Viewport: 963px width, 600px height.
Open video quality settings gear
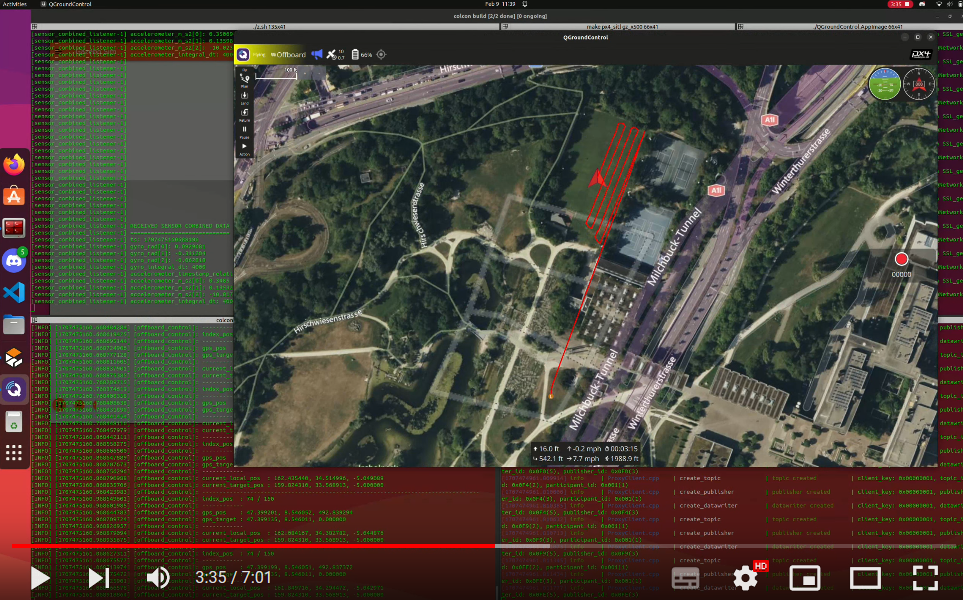tap(746, 578)
